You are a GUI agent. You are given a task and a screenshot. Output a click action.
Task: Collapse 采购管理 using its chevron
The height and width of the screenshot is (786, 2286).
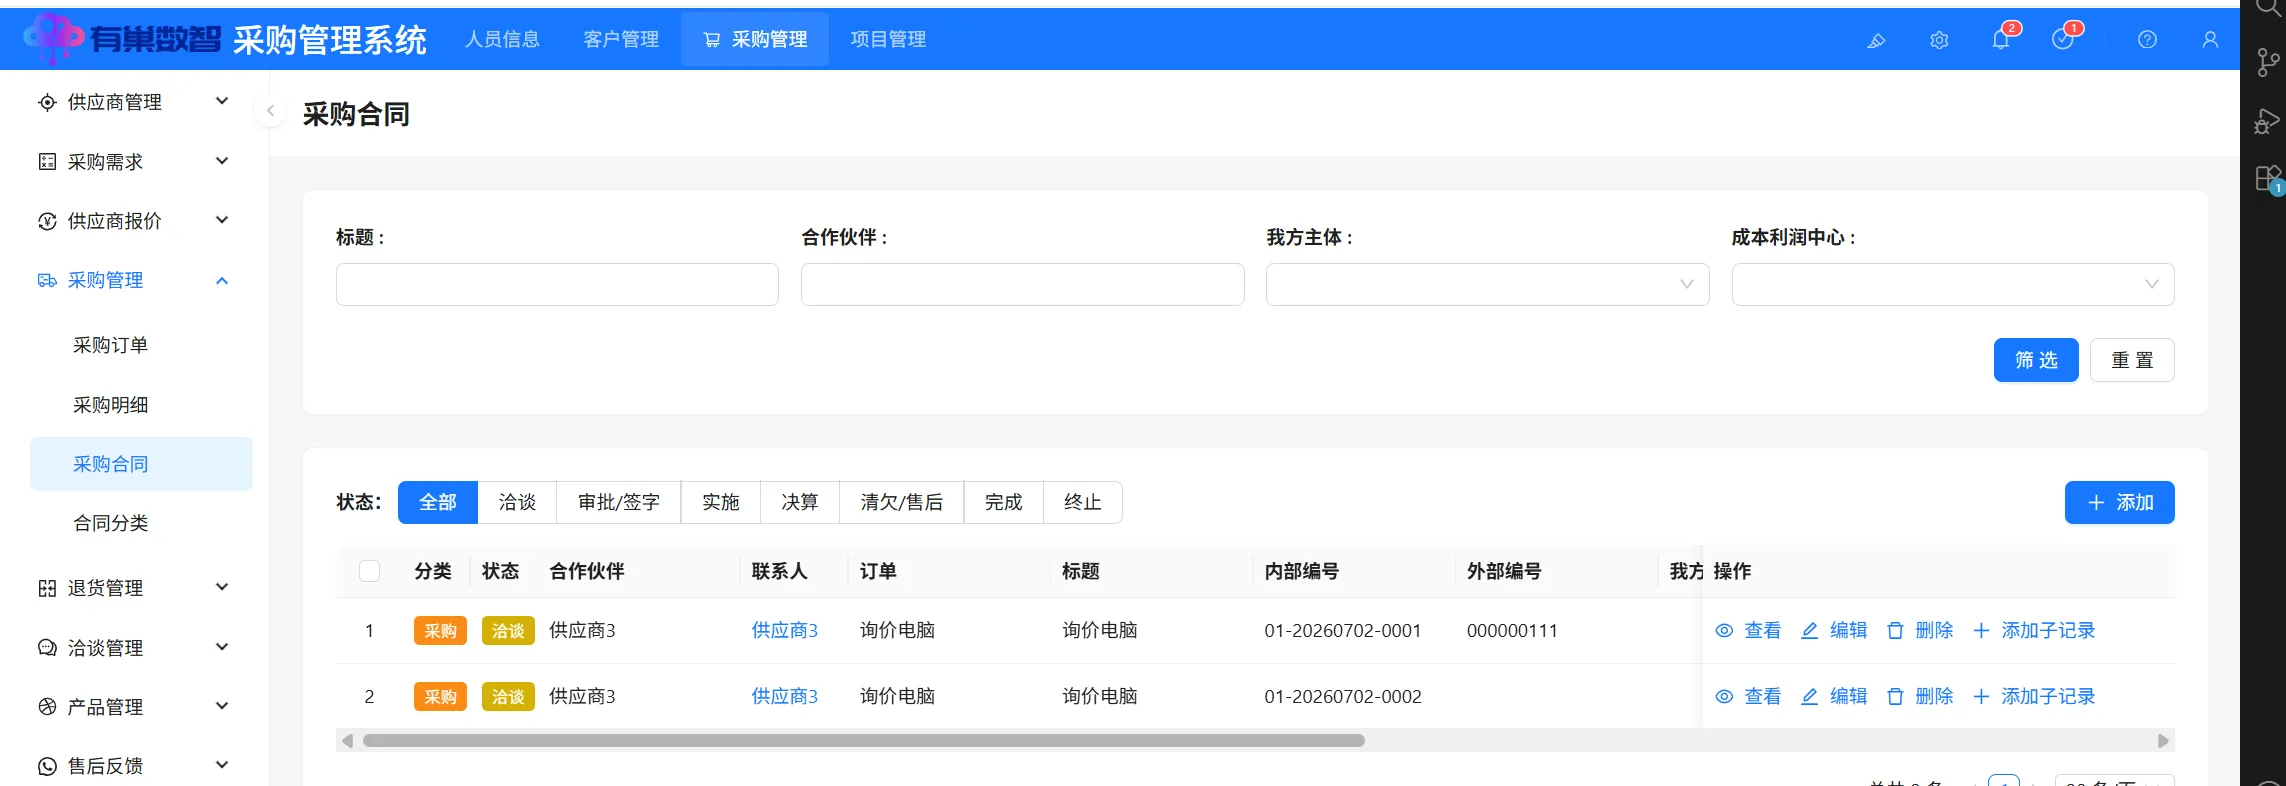[222, 281]
